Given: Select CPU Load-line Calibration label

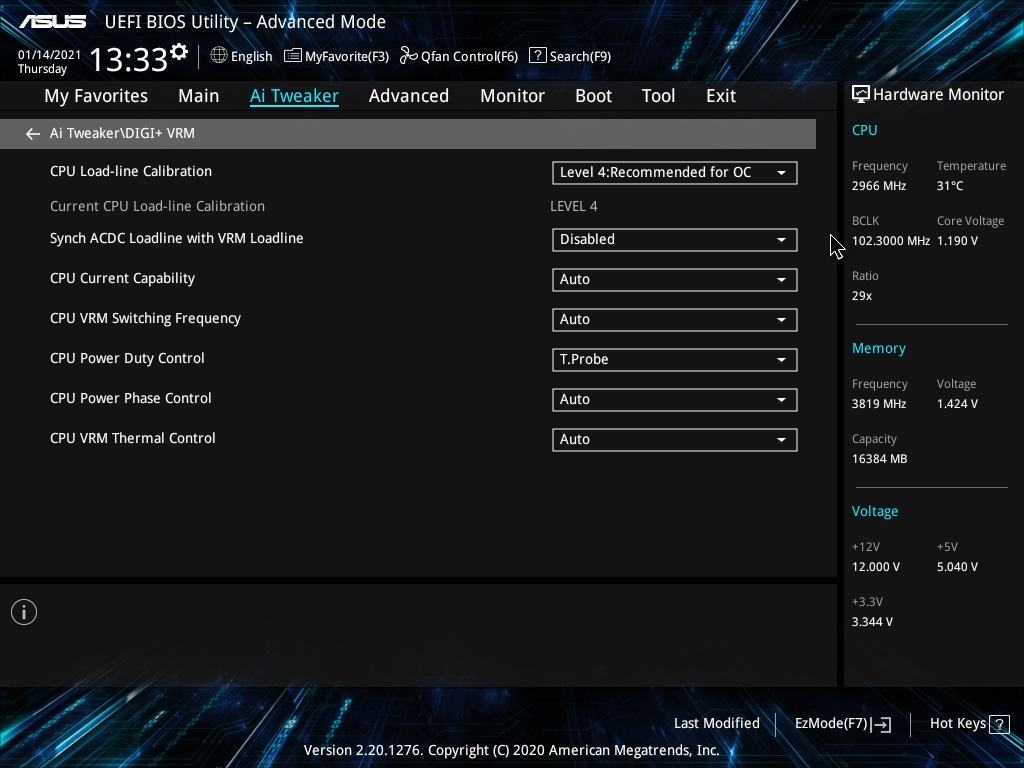Looking at the screenshot, I should (131, 171).
